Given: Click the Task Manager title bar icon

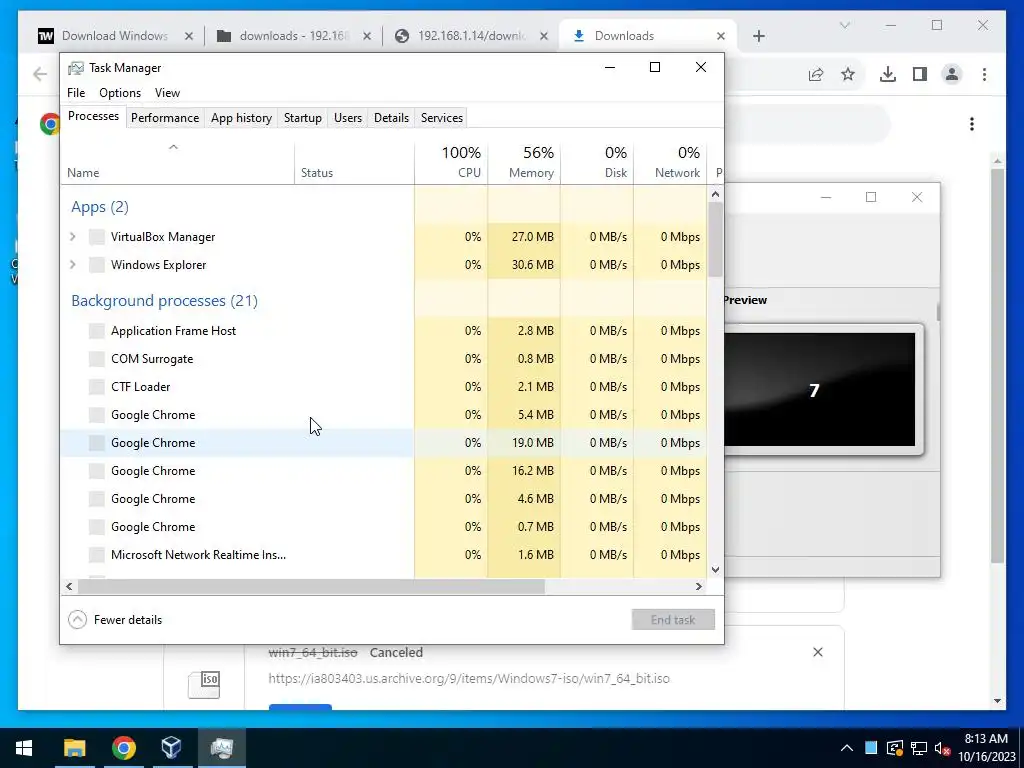Looking at the screenshot, I should (x=76, y=68).
